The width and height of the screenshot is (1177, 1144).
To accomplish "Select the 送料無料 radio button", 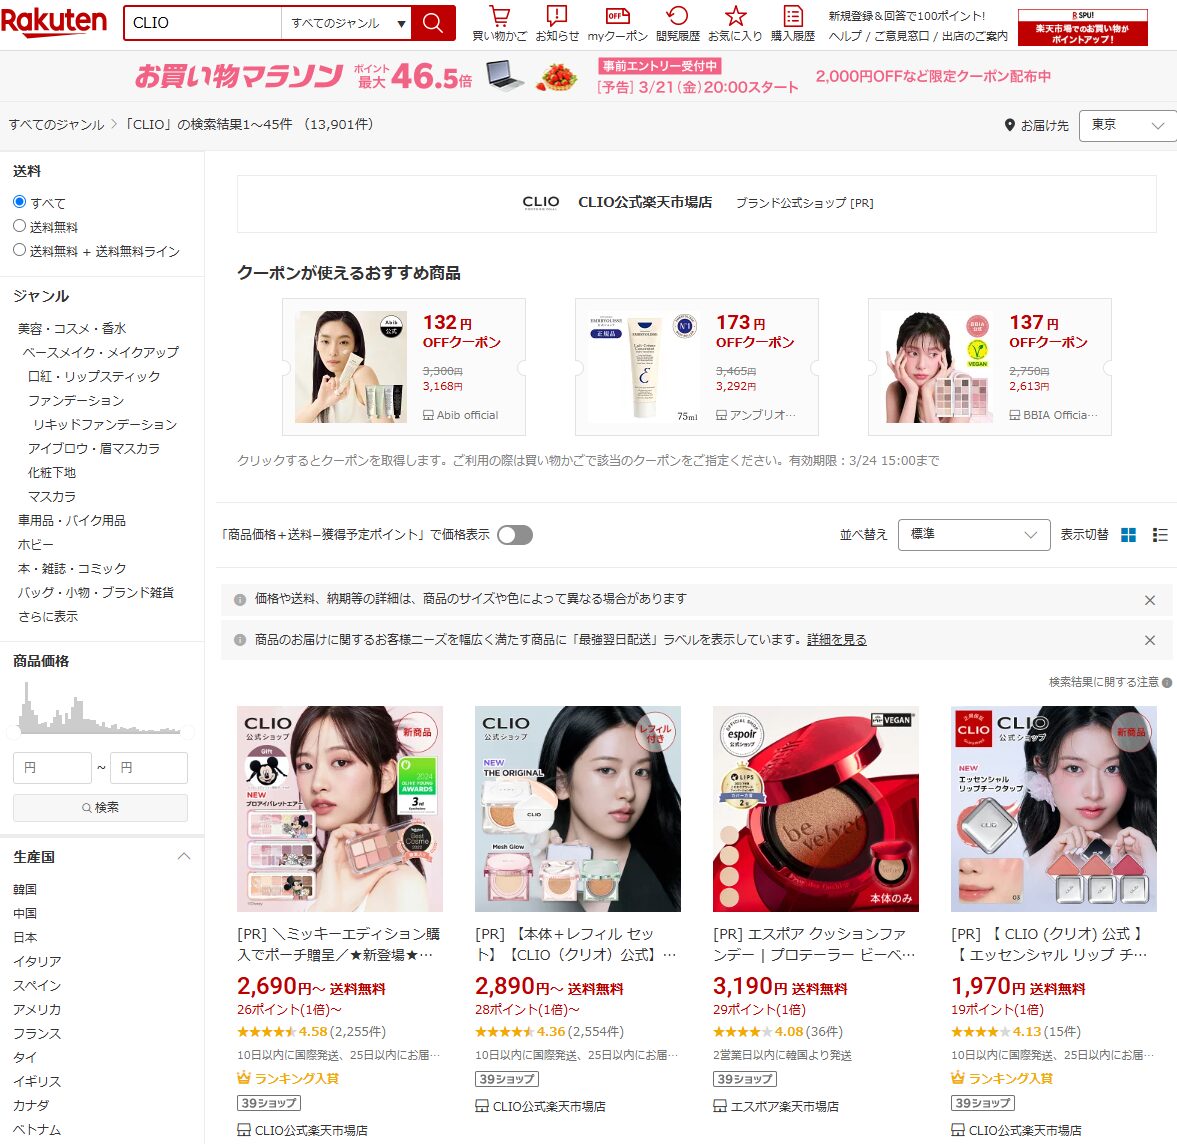I will point(20,226).
